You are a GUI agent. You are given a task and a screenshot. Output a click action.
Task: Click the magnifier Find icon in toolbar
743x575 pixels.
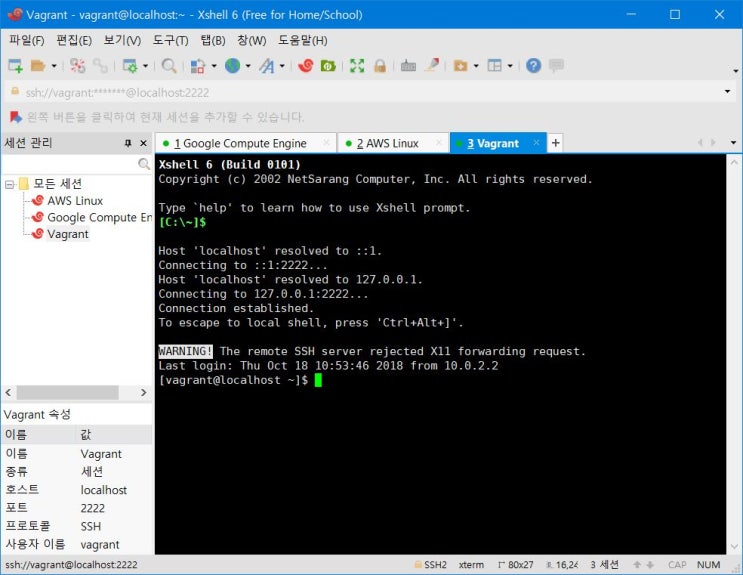pos(169,66)
